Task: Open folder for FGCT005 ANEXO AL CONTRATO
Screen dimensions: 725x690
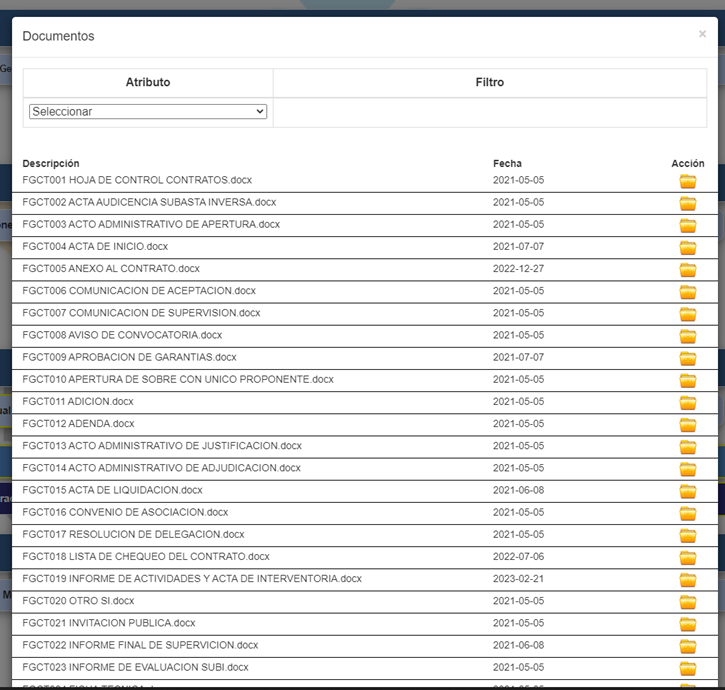Action: tap(687, 270)
